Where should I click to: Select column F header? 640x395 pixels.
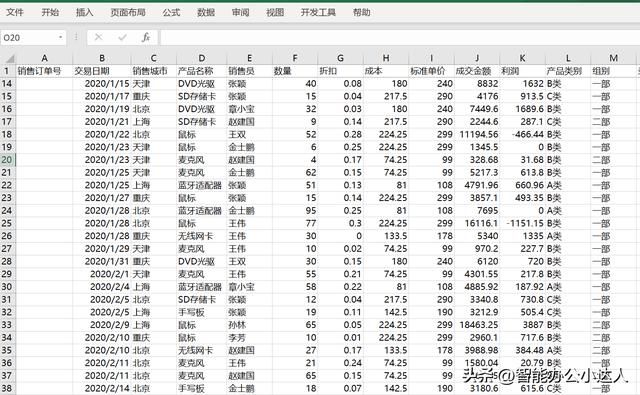point(295,58)
